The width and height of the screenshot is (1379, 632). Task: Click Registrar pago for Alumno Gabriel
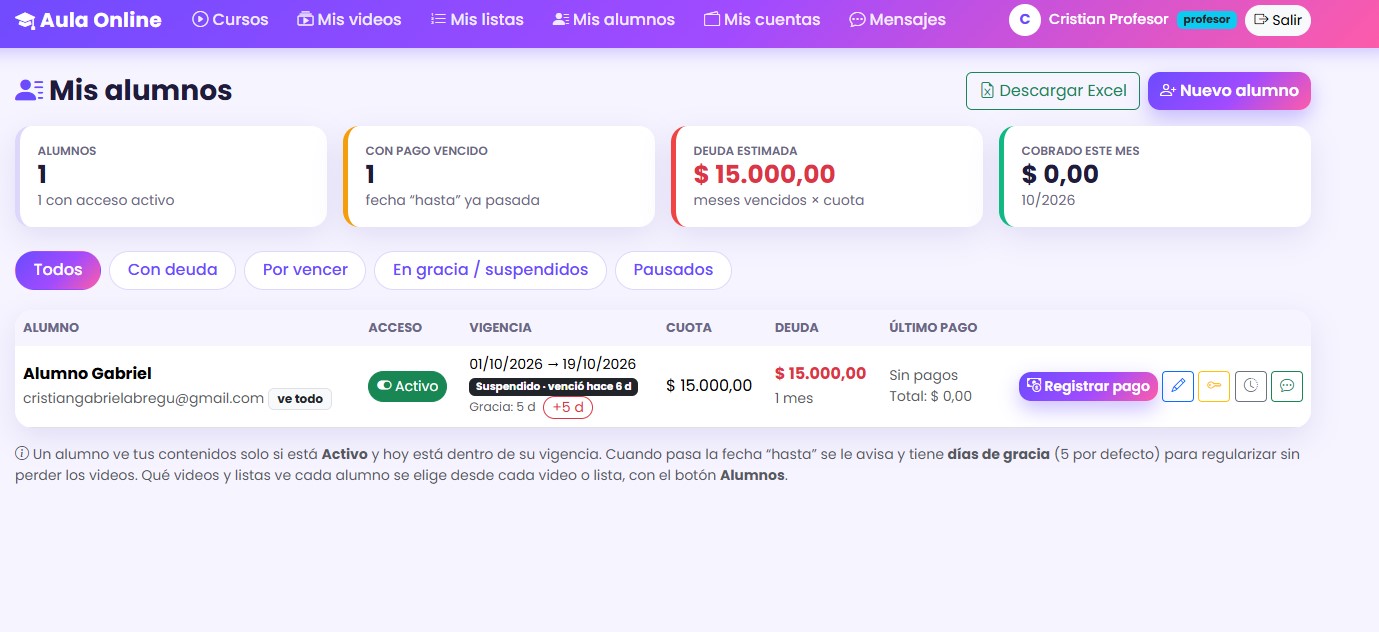pyautogui.click(x=1088, y=386)
